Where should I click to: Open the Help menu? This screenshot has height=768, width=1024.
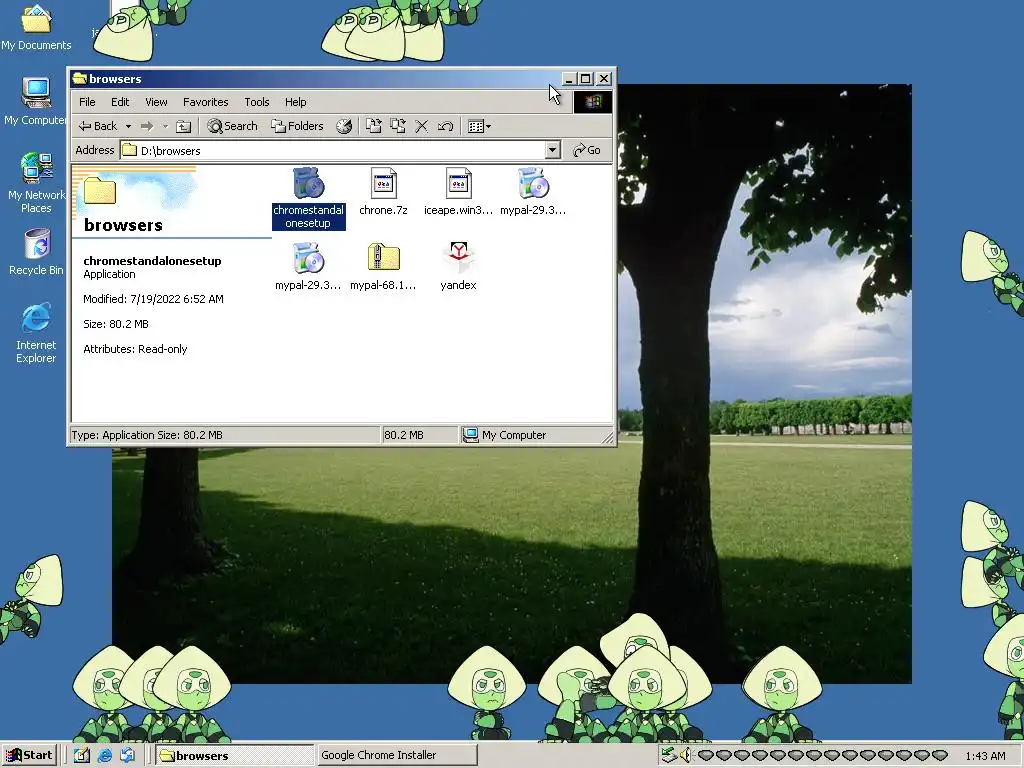coord(295,102)
